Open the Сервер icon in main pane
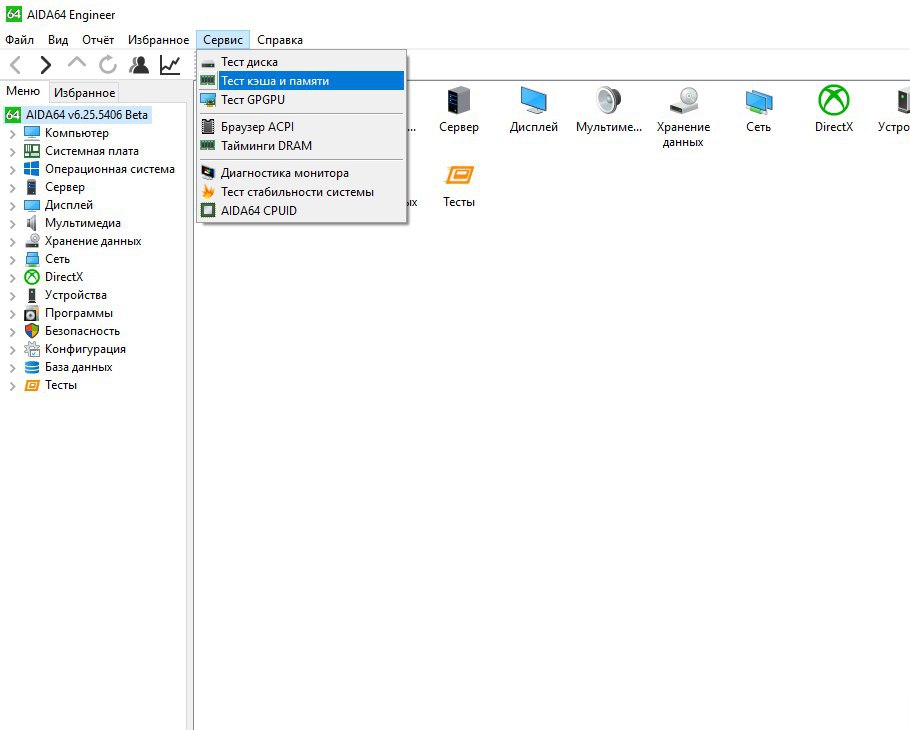Screen dimensions: 910x730 (458, 100)
